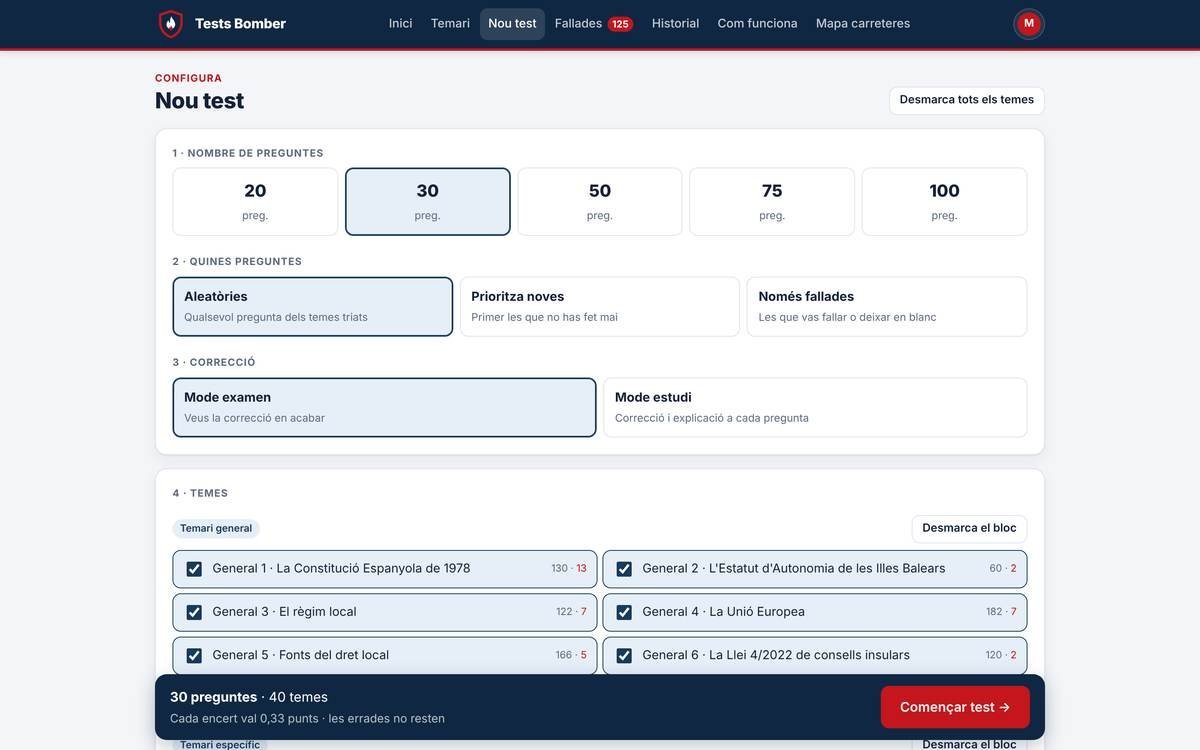Open the Temari section
The height and width of the screenshot is (750, 1200).
point(450,23)
